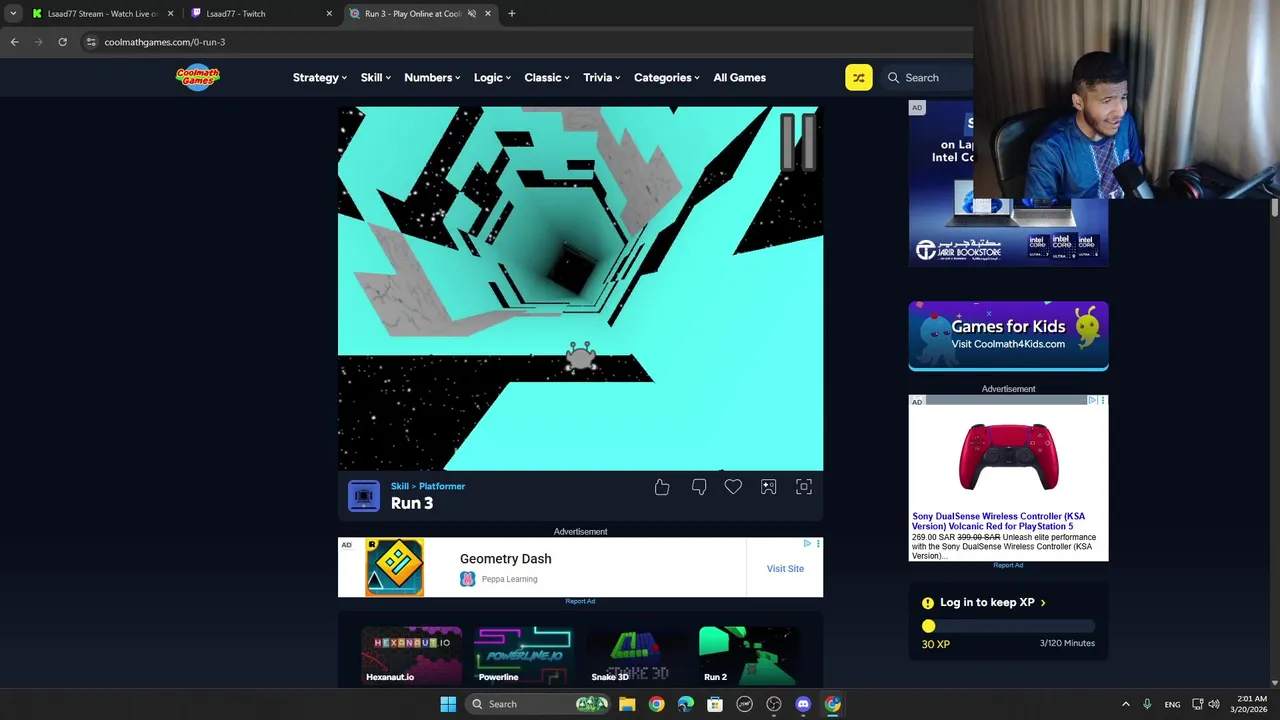Click the Run 3 game logo icon
The width and height of the screenshot is (1280, 720).
click(x=364, y=496)
